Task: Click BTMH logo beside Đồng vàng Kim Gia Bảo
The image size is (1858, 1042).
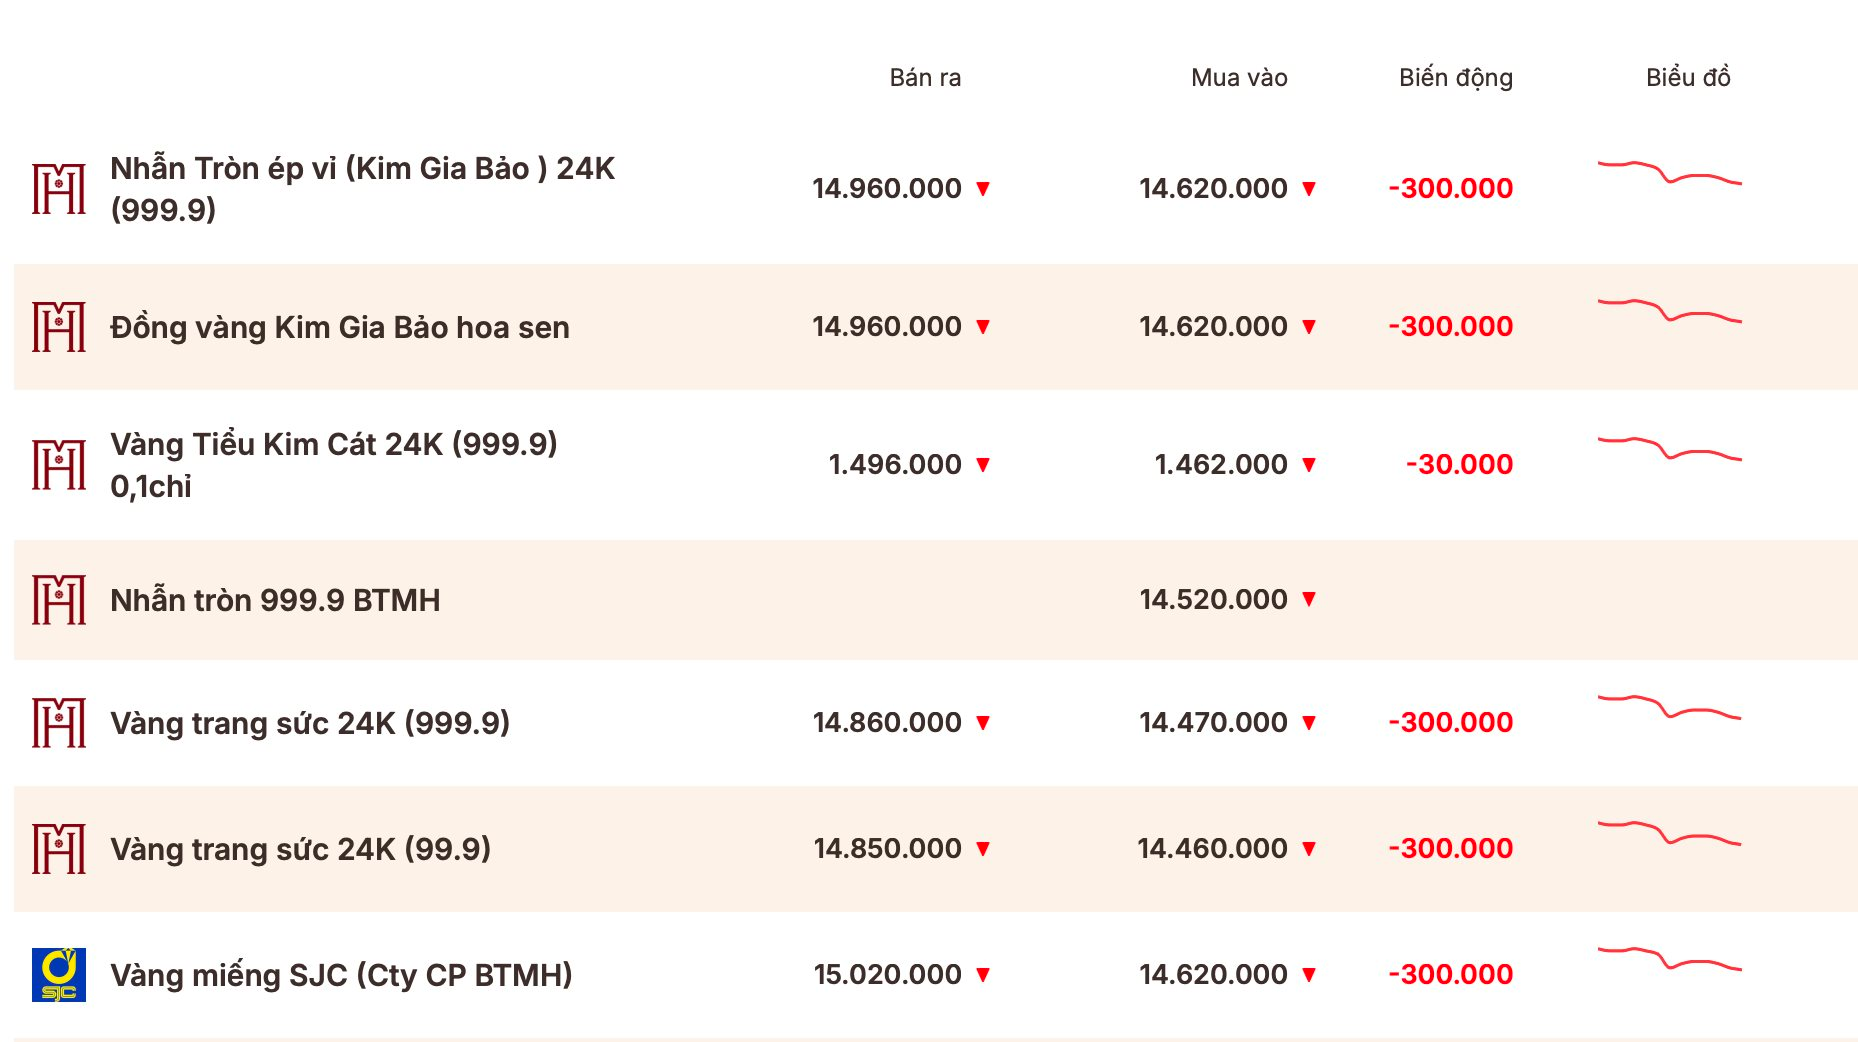Action: pos(59,326)
